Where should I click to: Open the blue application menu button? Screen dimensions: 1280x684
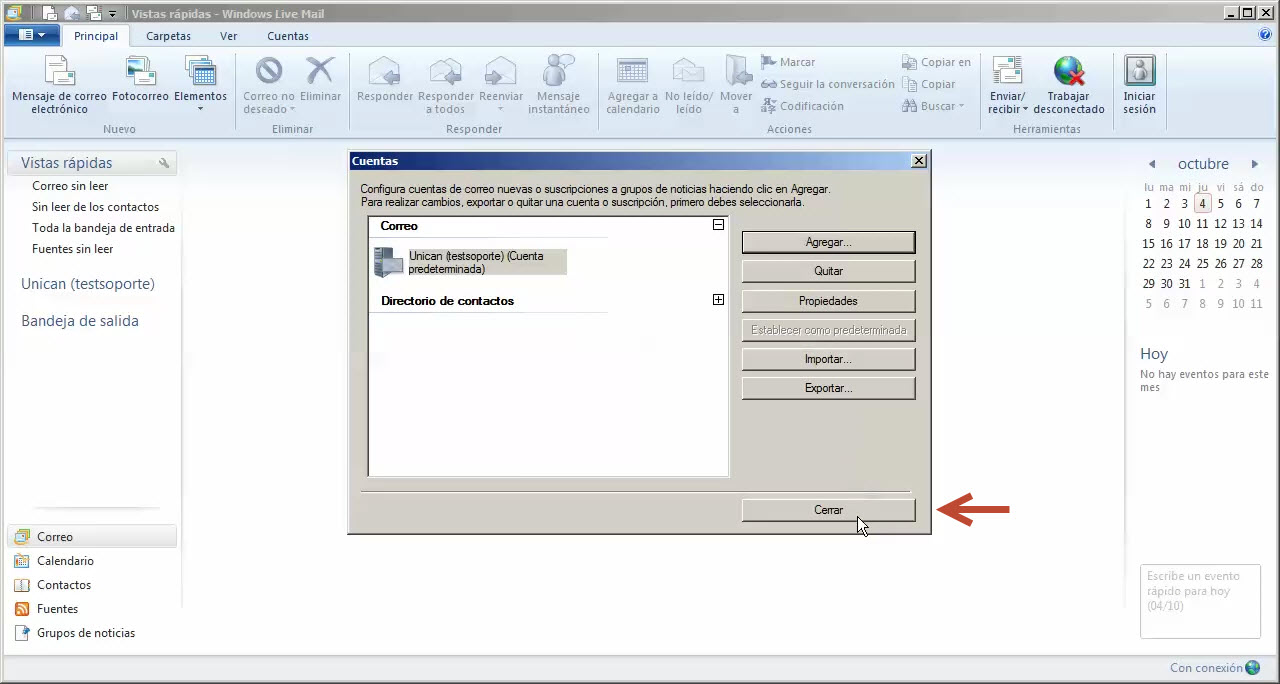(32, 35)
